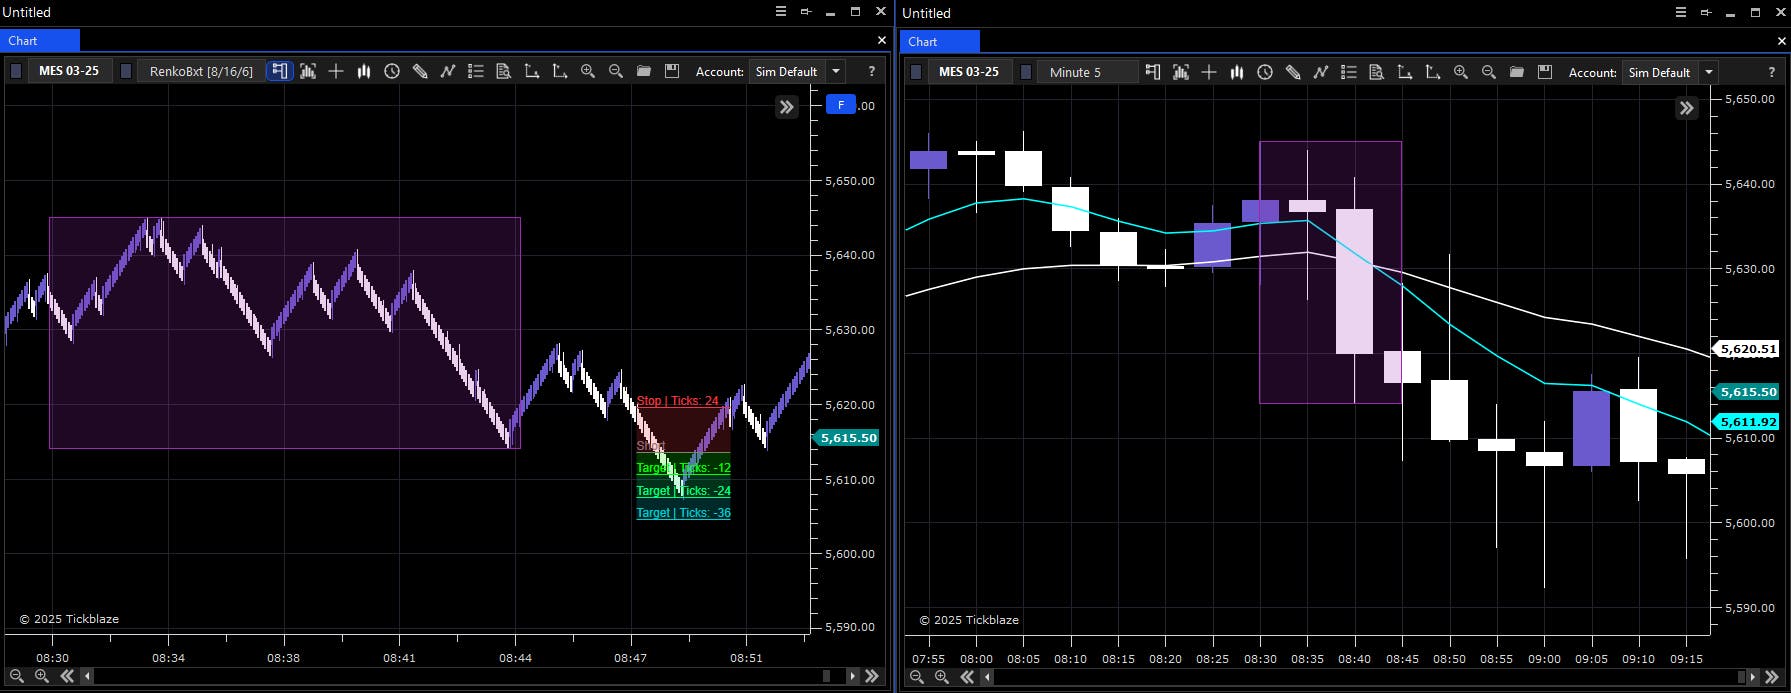The width and height of the screenshot is (1791, 693).
Task: Click zoom-out magnifier in the Minute 5 toolbar
Action: (1489, 72)
